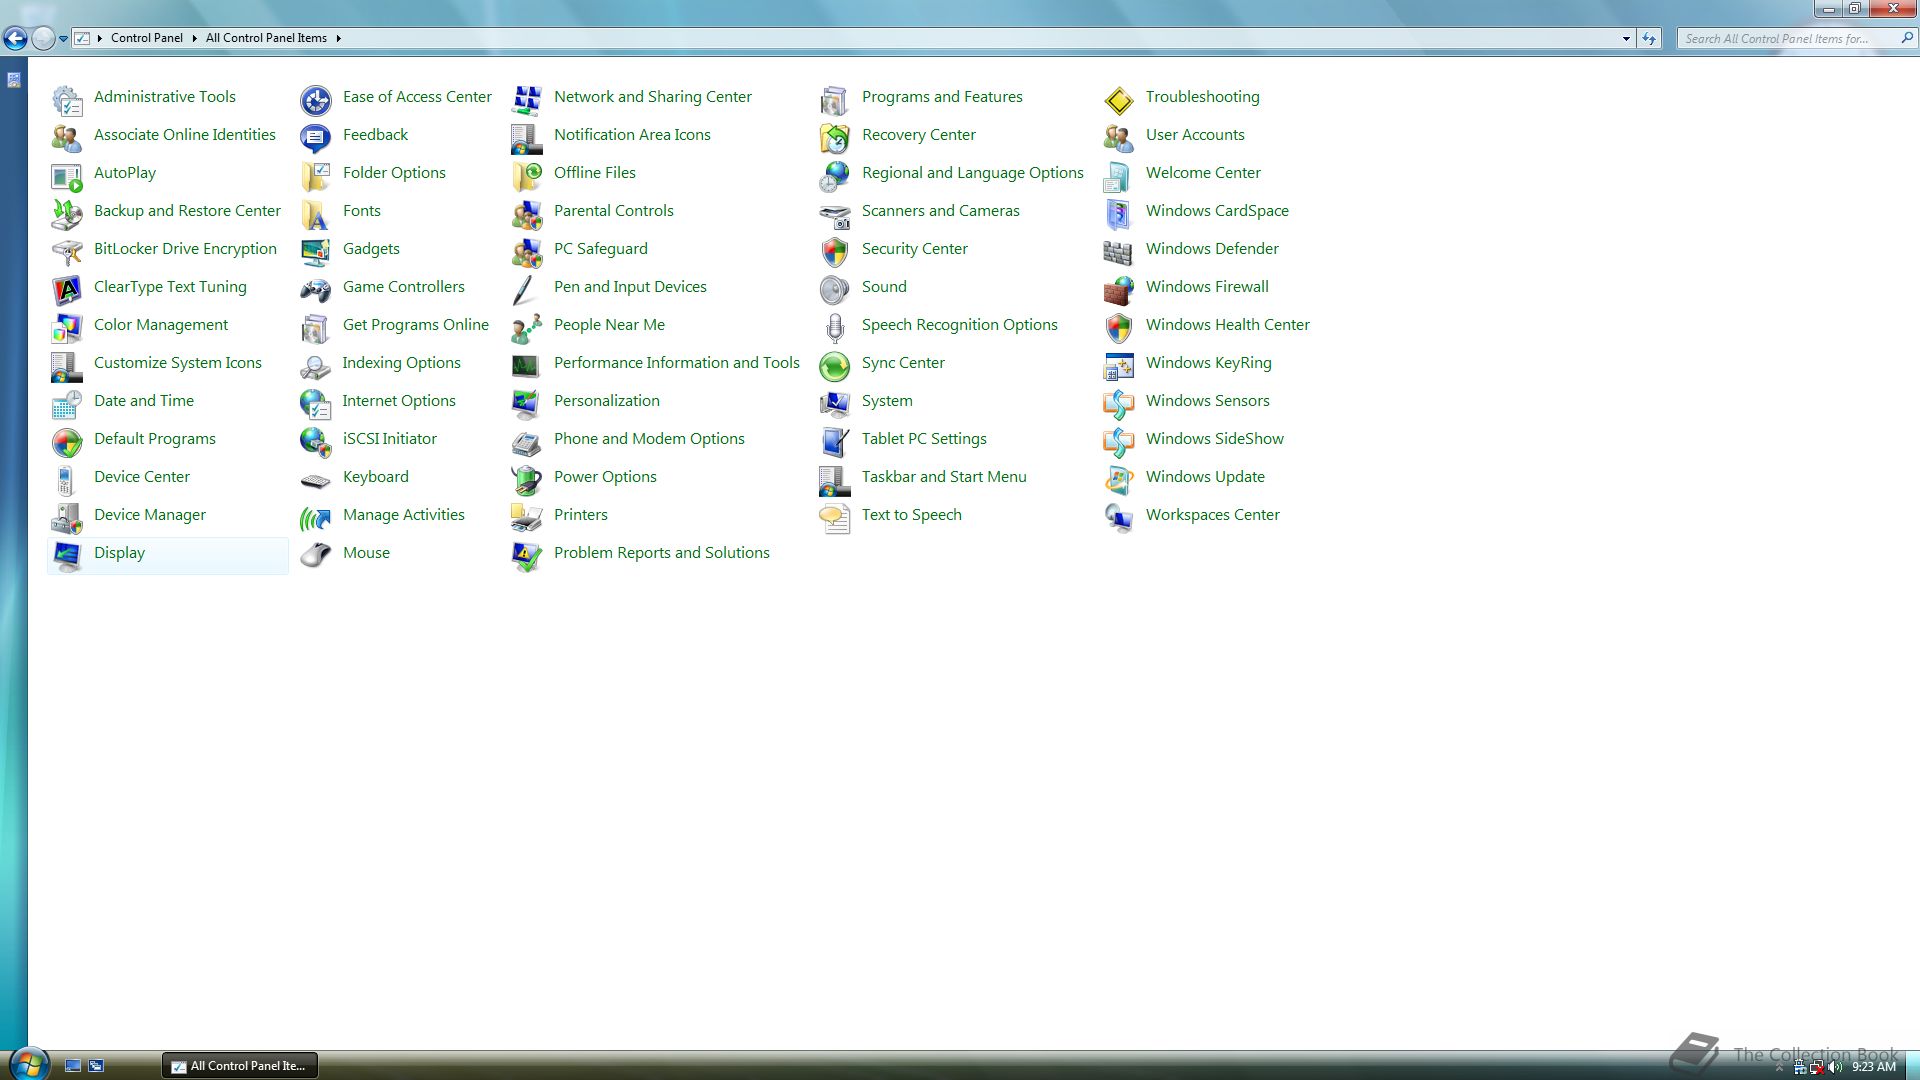Open Folder Options link

(x=394, y=173)
